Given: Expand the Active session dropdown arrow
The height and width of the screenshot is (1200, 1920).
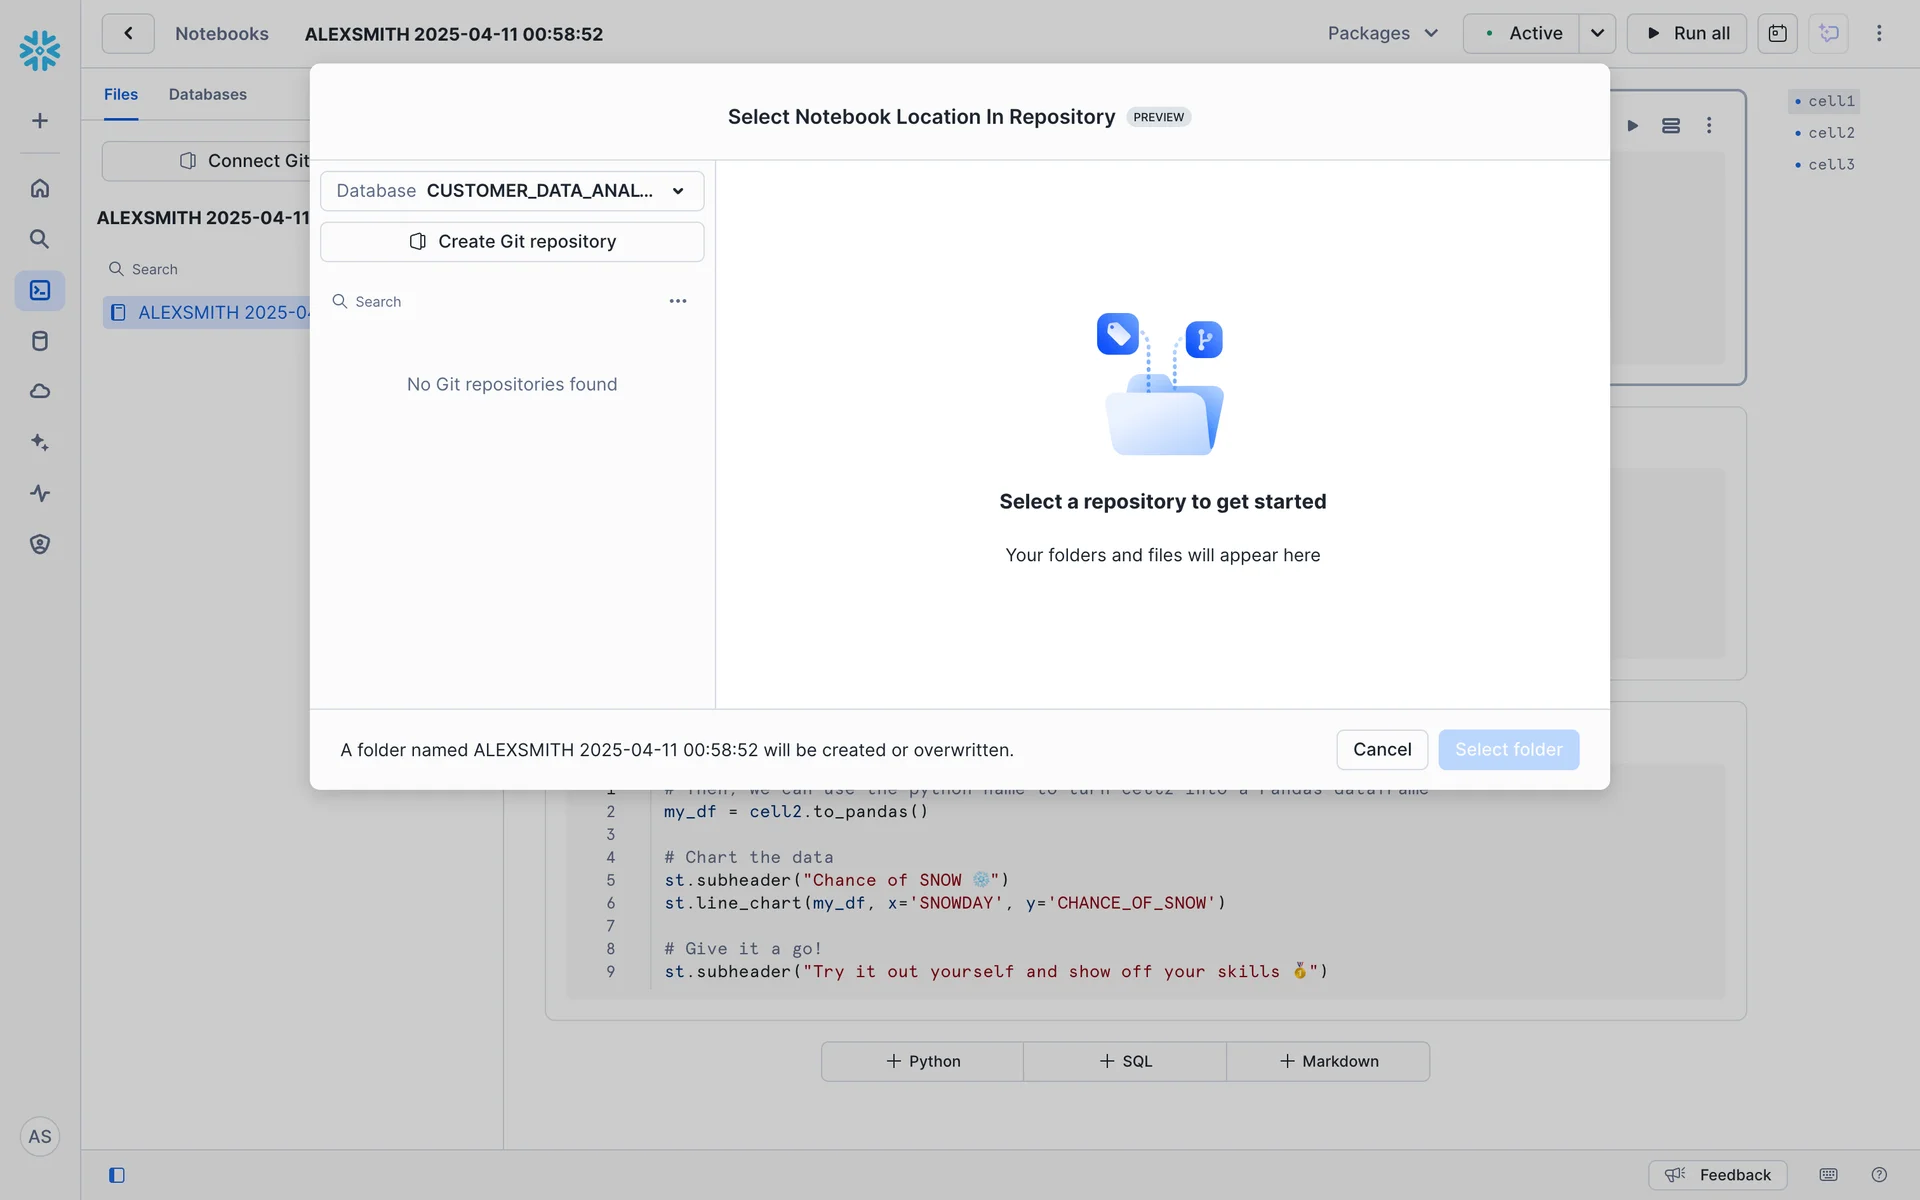Looking at the screenshot, I should click(1597, 33).
